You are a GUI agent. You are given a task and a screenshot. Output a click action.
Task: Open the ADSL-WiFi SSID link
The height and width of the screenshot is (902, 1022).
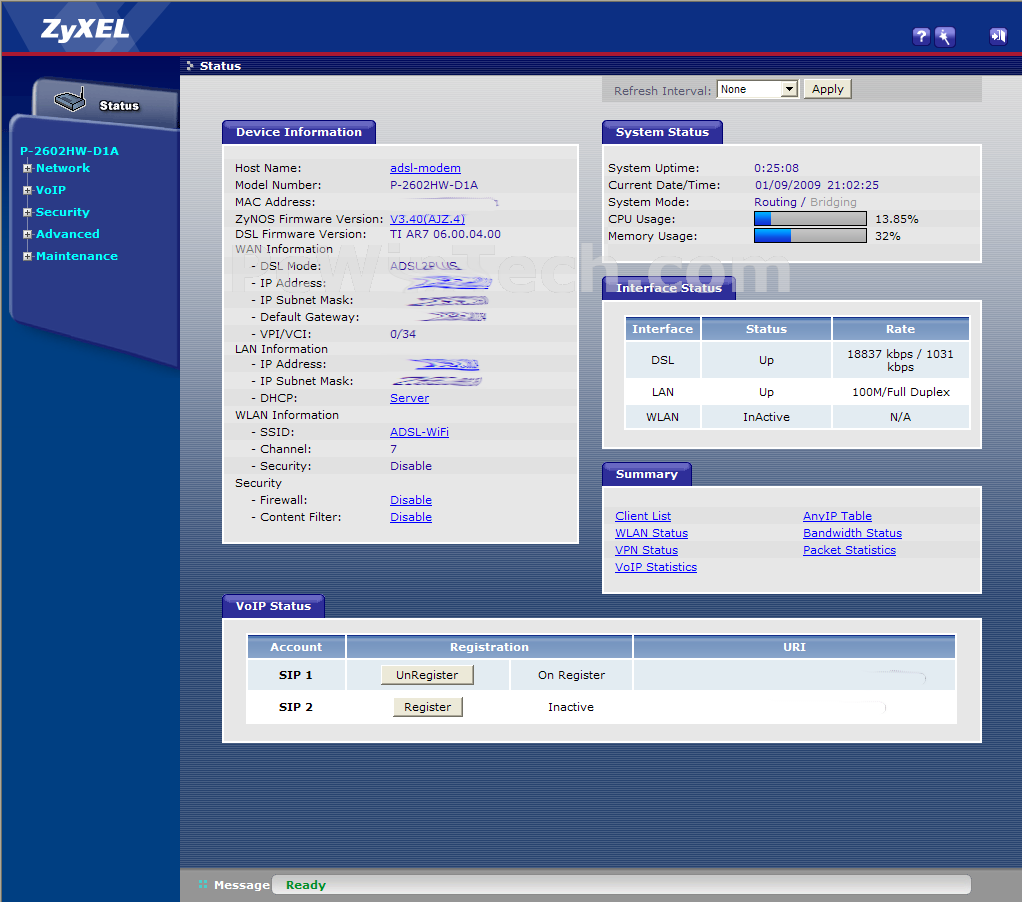(419, 432)
